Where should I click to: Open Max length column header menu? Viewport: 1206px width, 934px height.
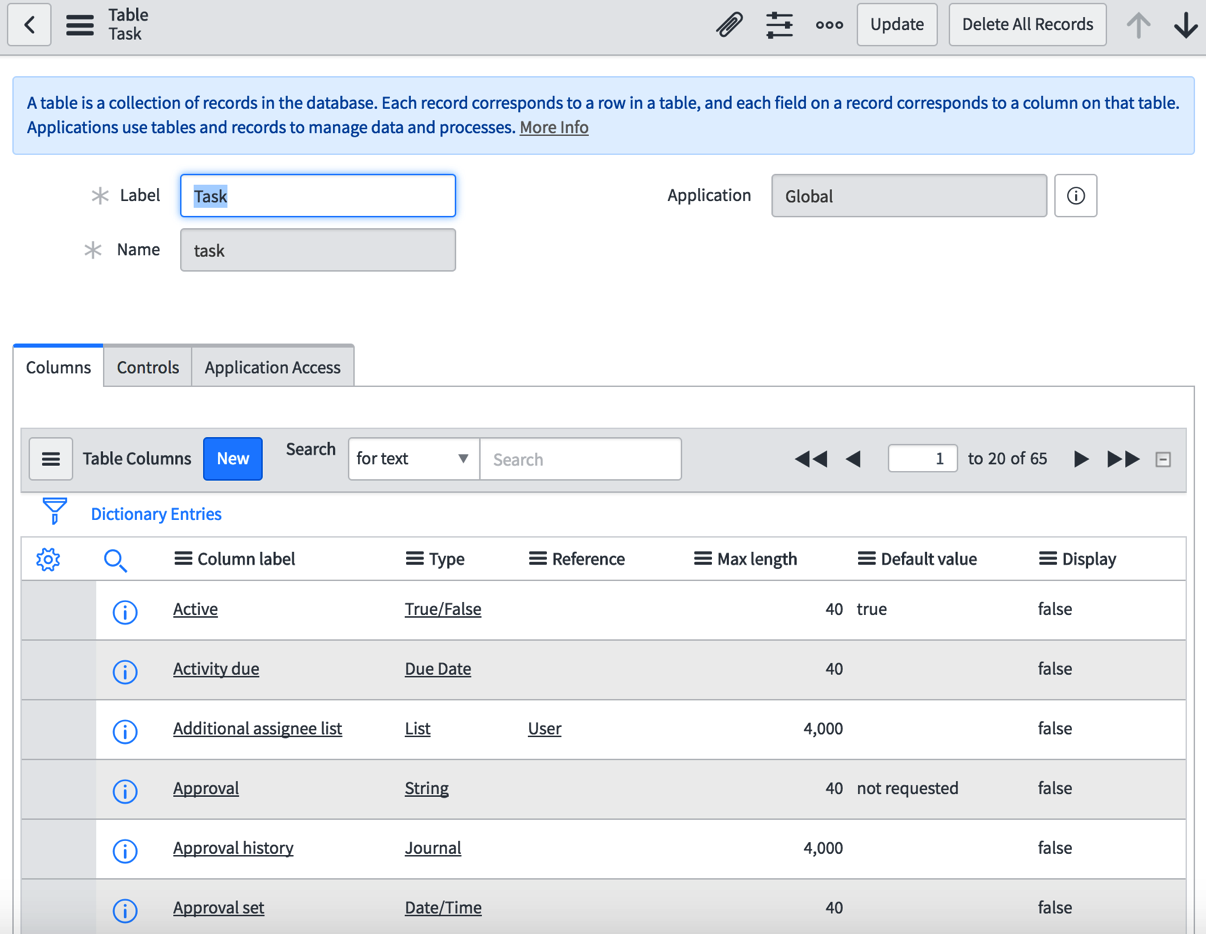[x=703, y=558]
